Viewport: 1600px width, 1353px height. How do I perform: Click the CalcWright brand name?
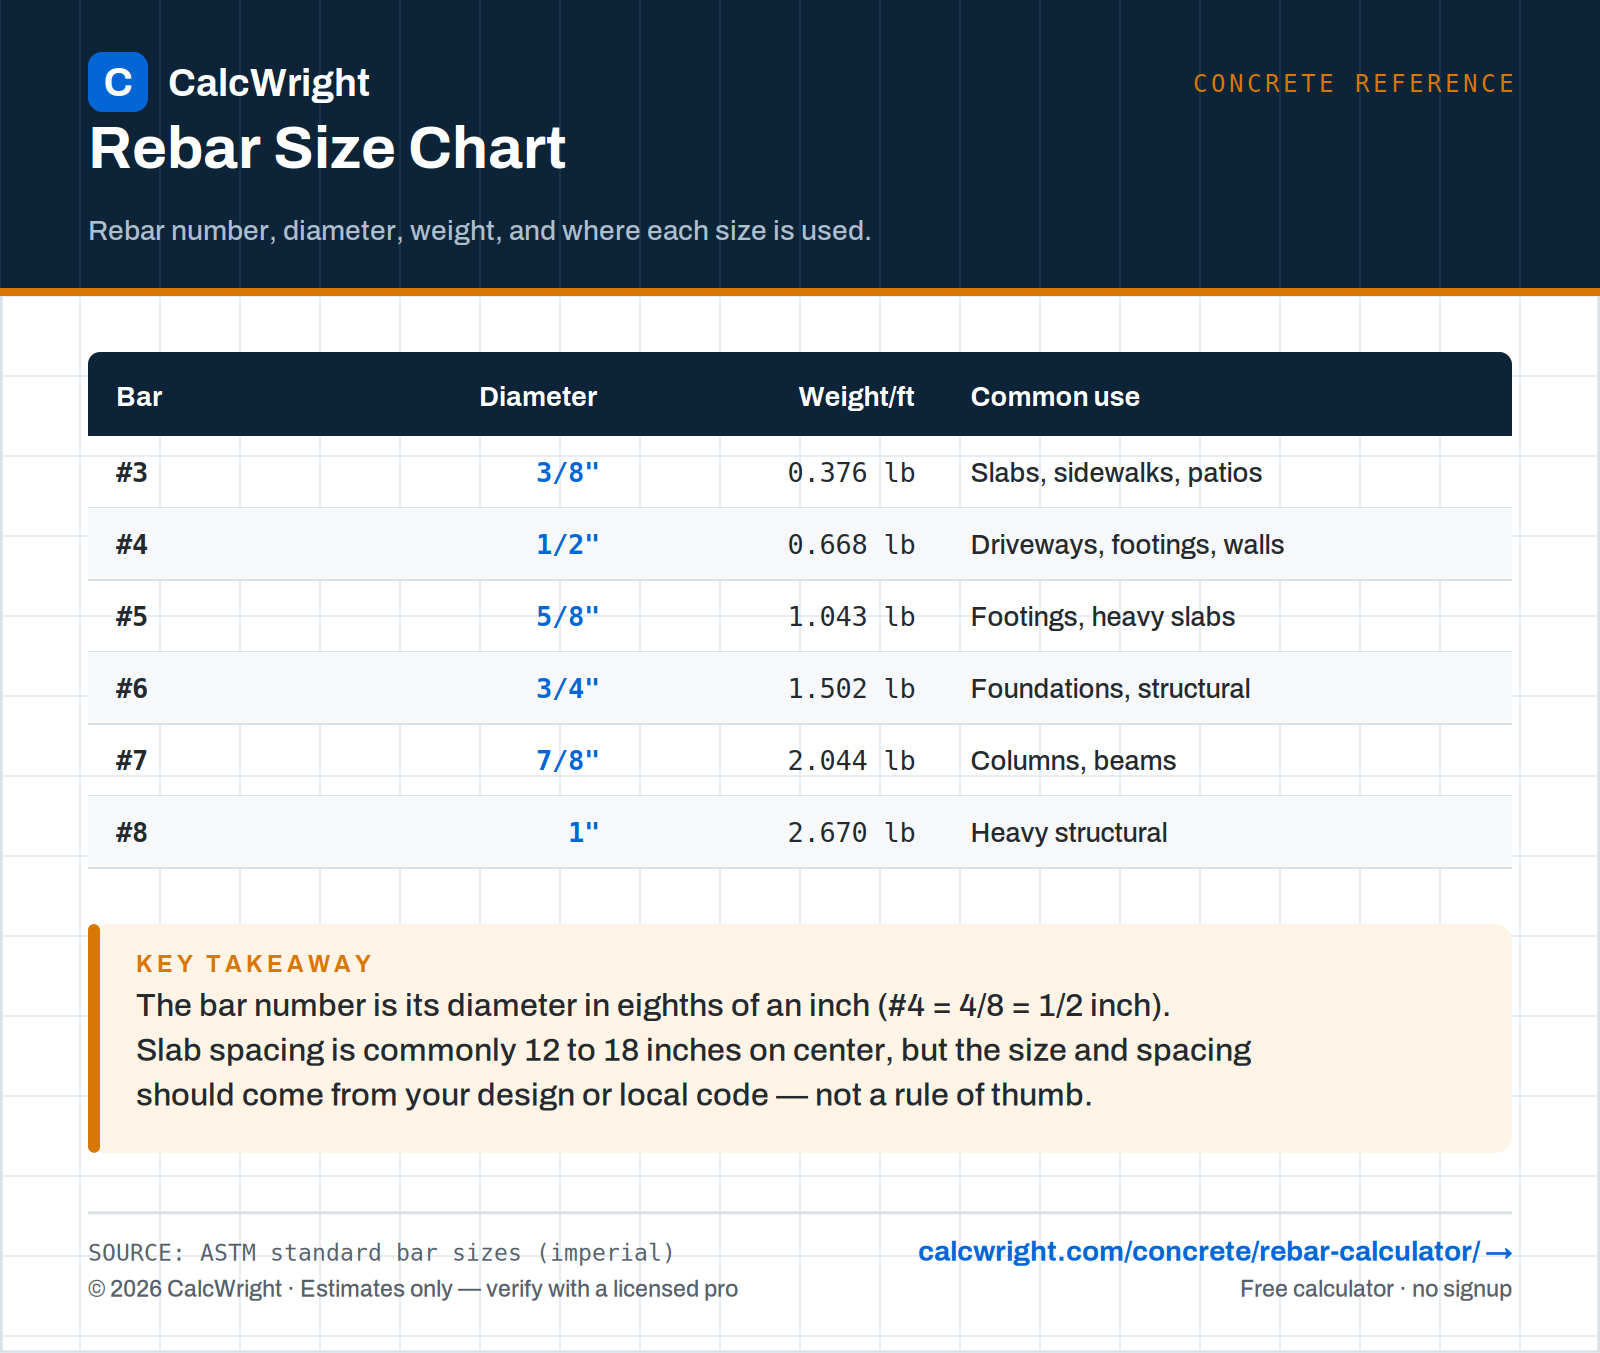pyautogui.click(x=269, y=83)
